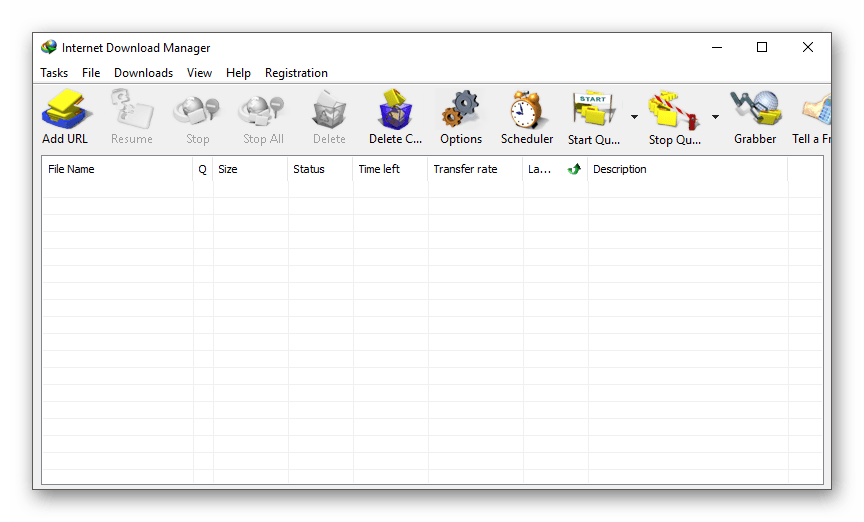Click the Description column header
Viewport: 864px width, 522px height.
click(x=687, y=170)
